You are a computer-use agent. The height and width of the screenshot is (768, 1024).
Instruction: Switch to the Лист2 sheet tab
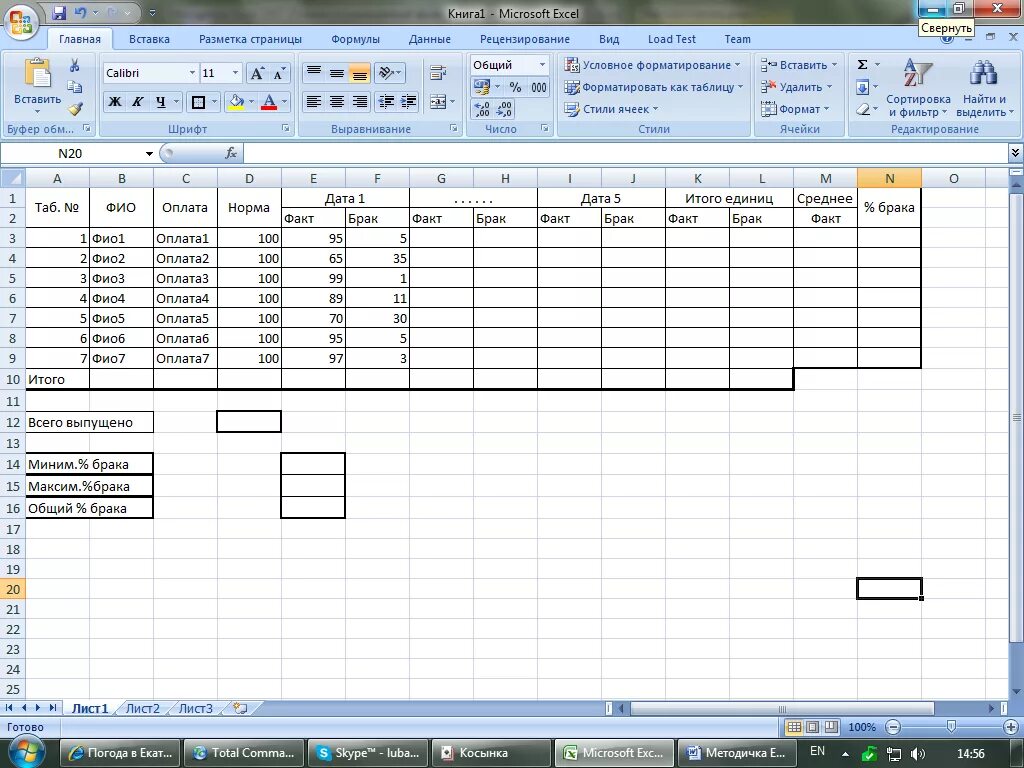coord(142,708)
